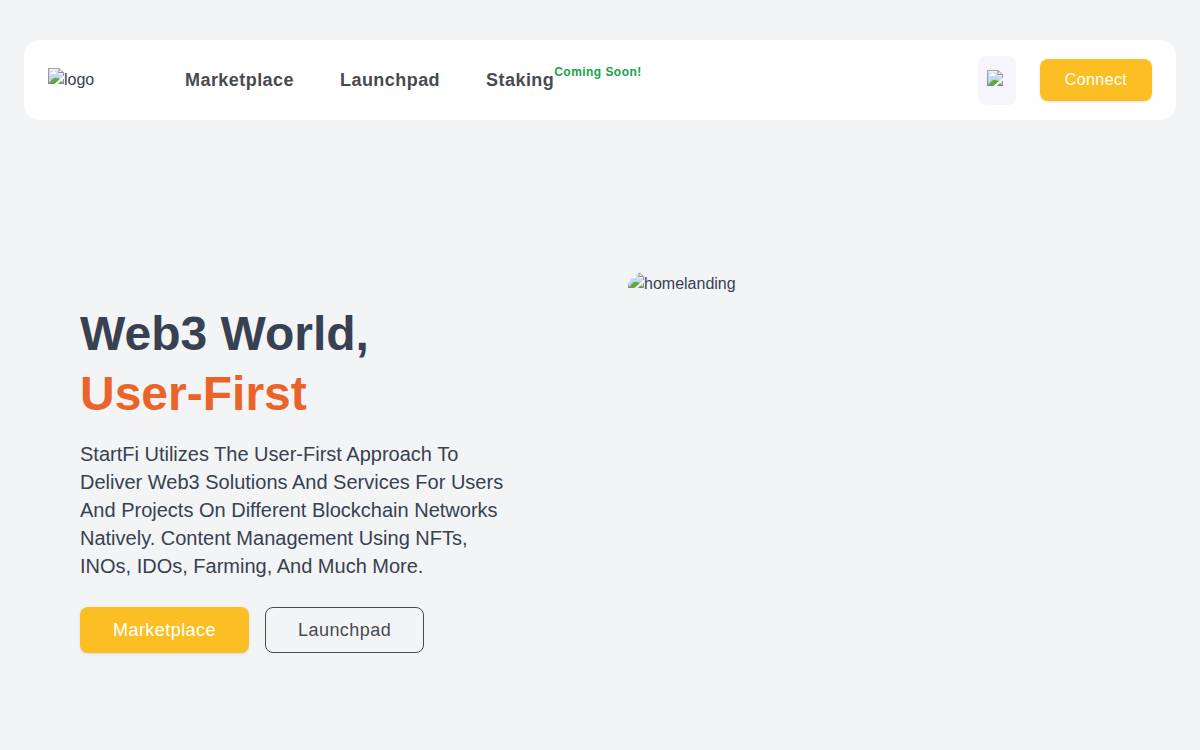
Task: Click the icon button beside Connect
Action: 996,80
